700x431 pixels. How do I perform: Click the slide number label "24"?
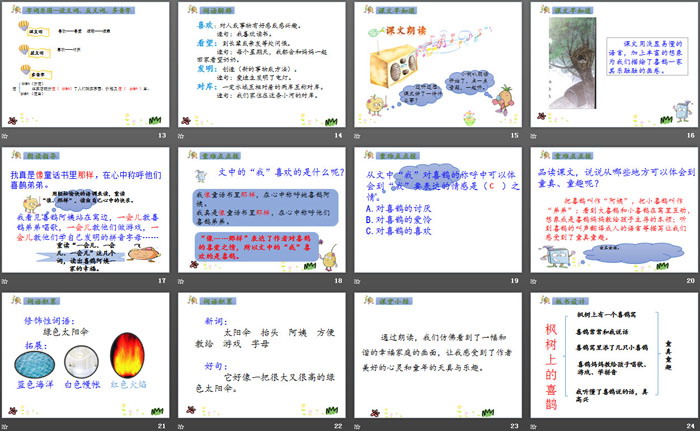click(691, 426)
